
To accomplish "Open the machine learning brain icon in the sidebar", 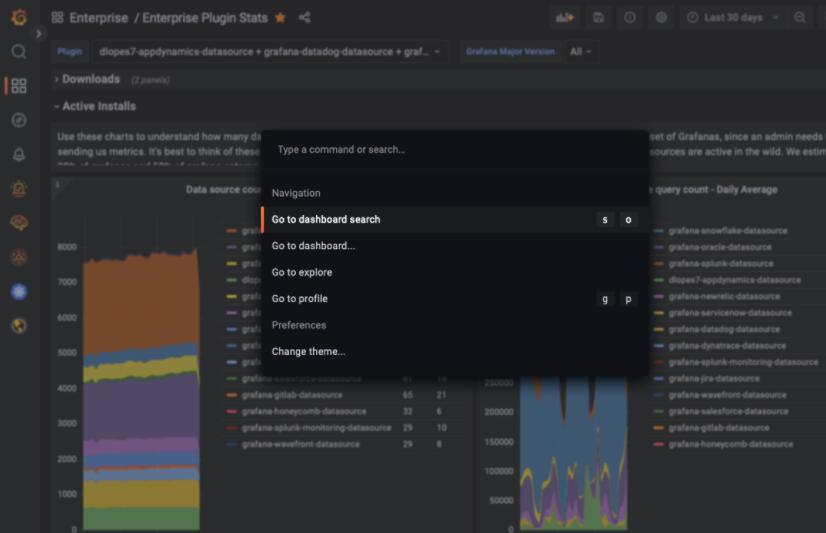I will click(x=19, y=223).
